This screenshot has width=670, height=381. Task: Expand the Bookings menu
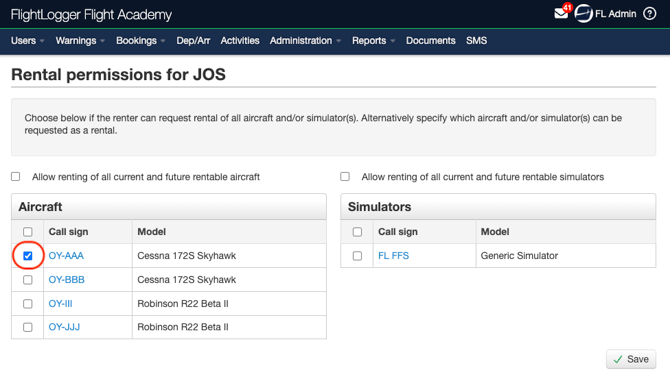tap(141, 41)
